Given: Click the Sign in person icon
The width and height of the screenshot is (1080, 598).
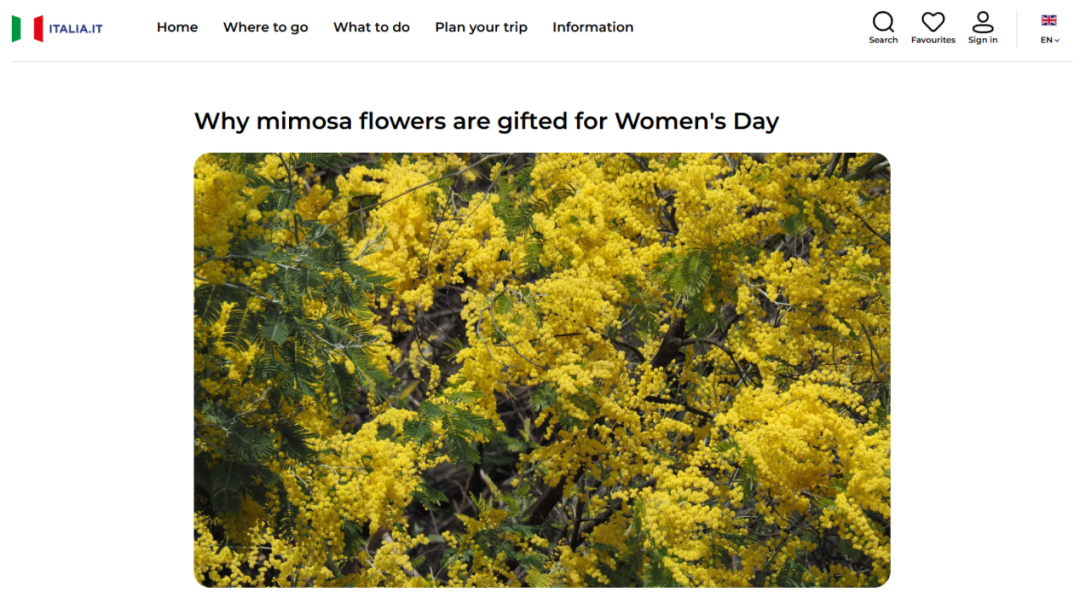Looking at the screenshot, I should tap(983, 22).
